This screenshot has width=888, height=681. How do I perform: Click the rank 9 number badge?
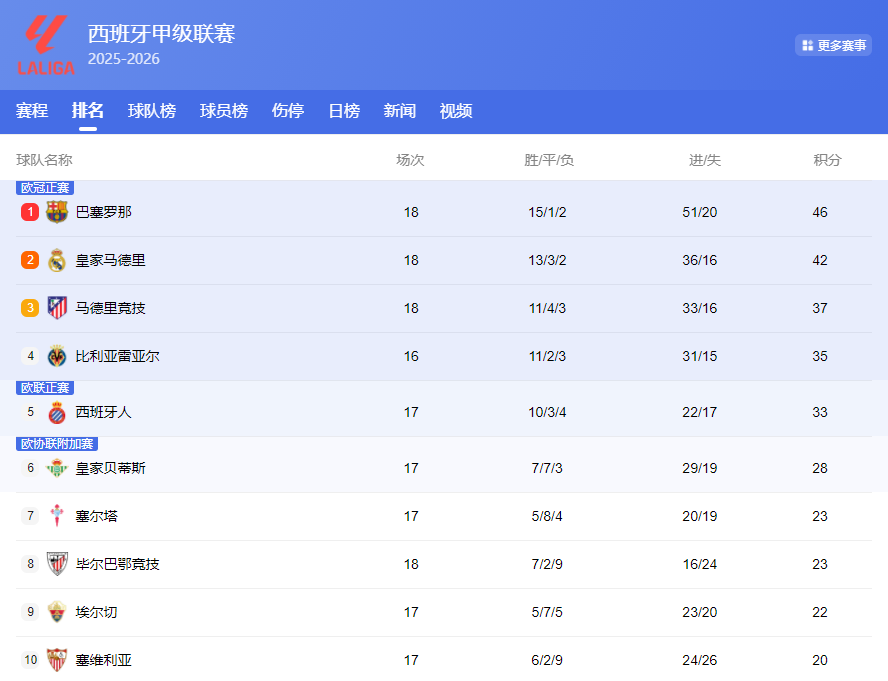pos(30,612)
